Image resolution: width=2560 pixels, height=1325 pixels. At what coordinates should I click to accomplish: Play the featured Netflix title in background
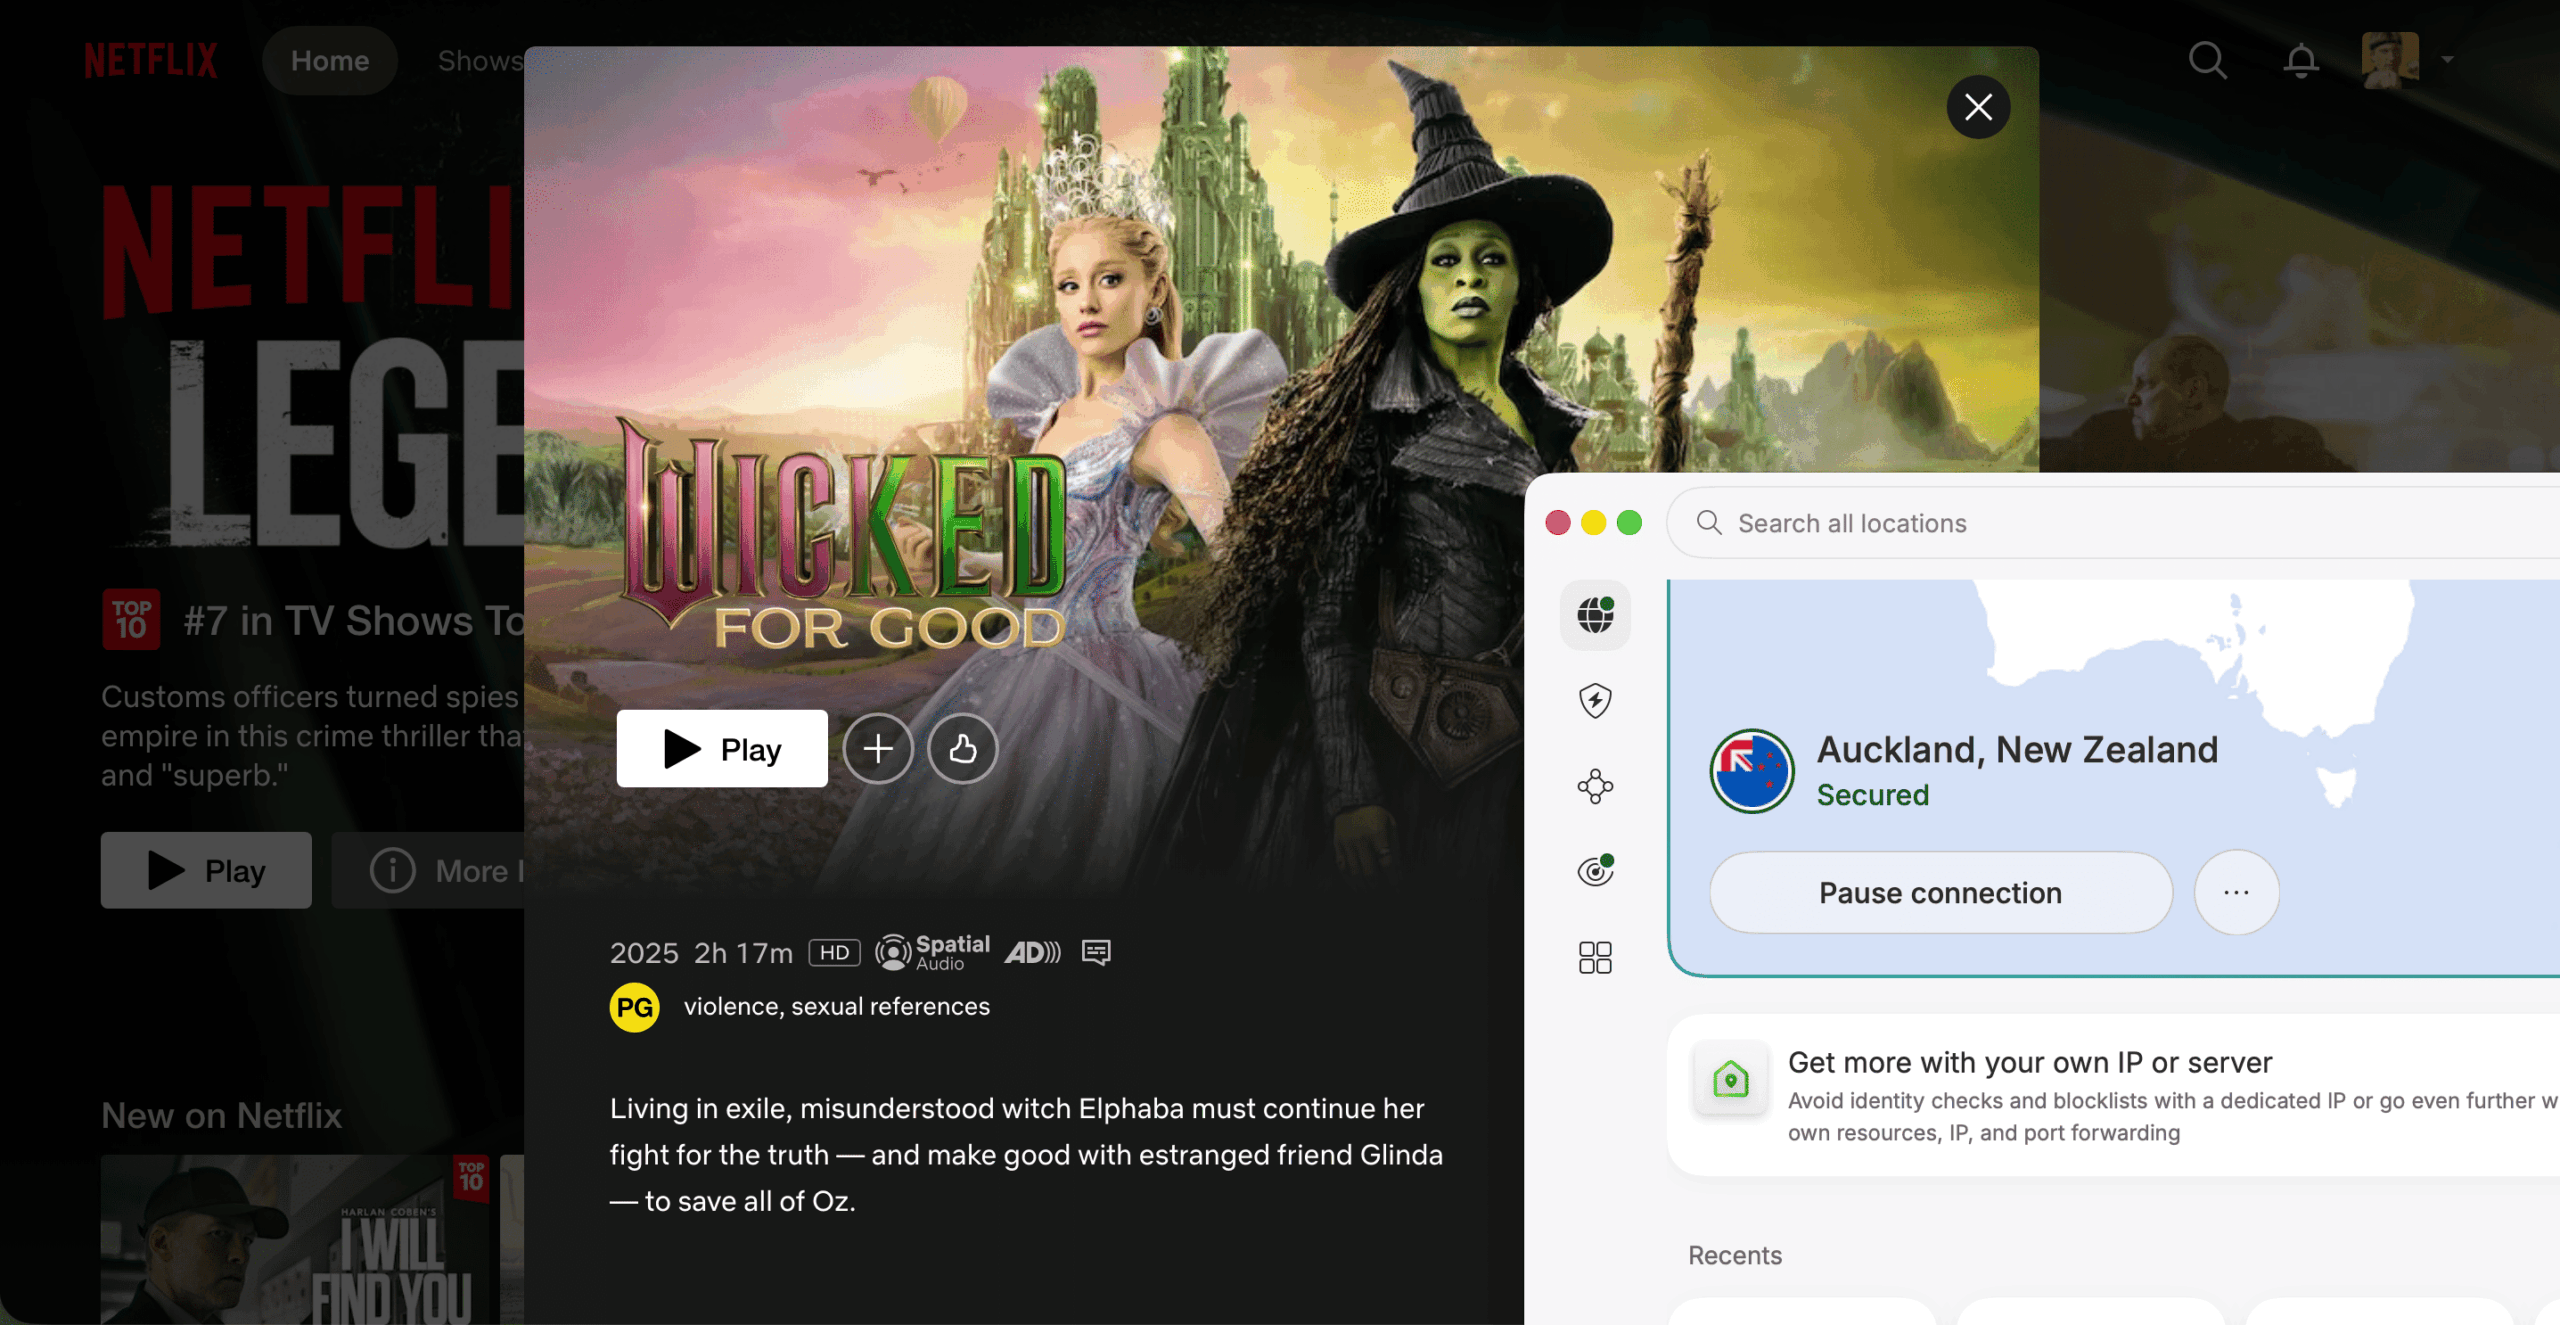coord(206,870)
